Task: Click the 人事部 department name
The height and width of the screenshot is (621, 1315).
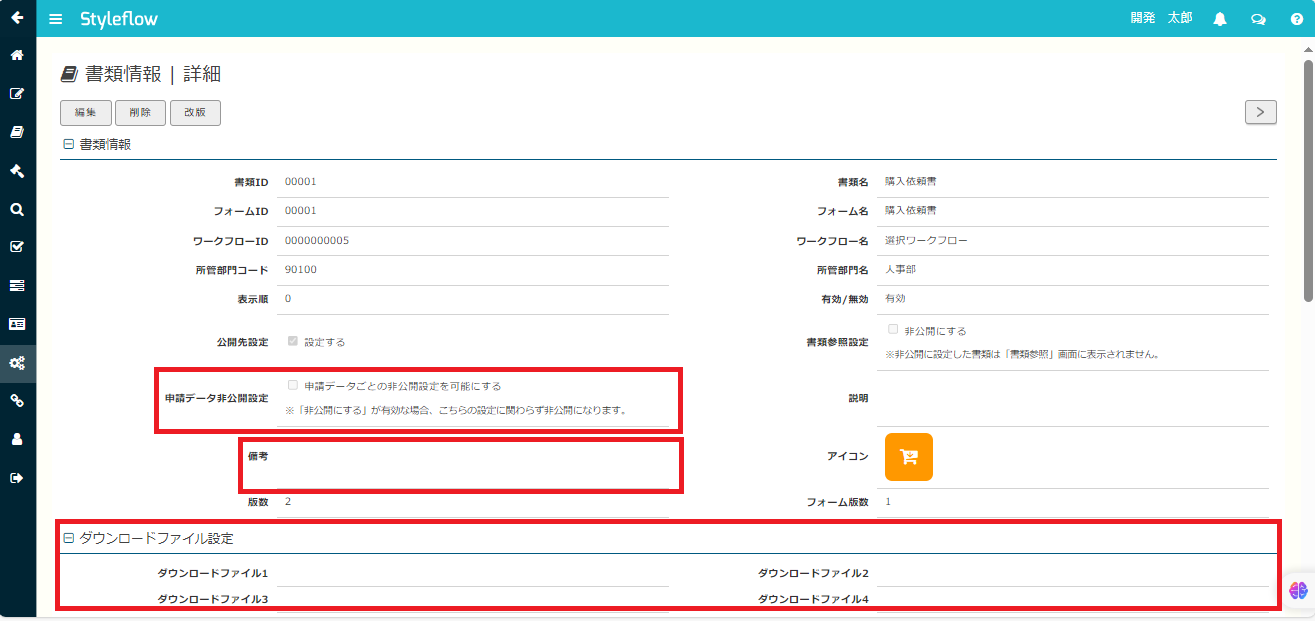Action: (x=901, y=269)
